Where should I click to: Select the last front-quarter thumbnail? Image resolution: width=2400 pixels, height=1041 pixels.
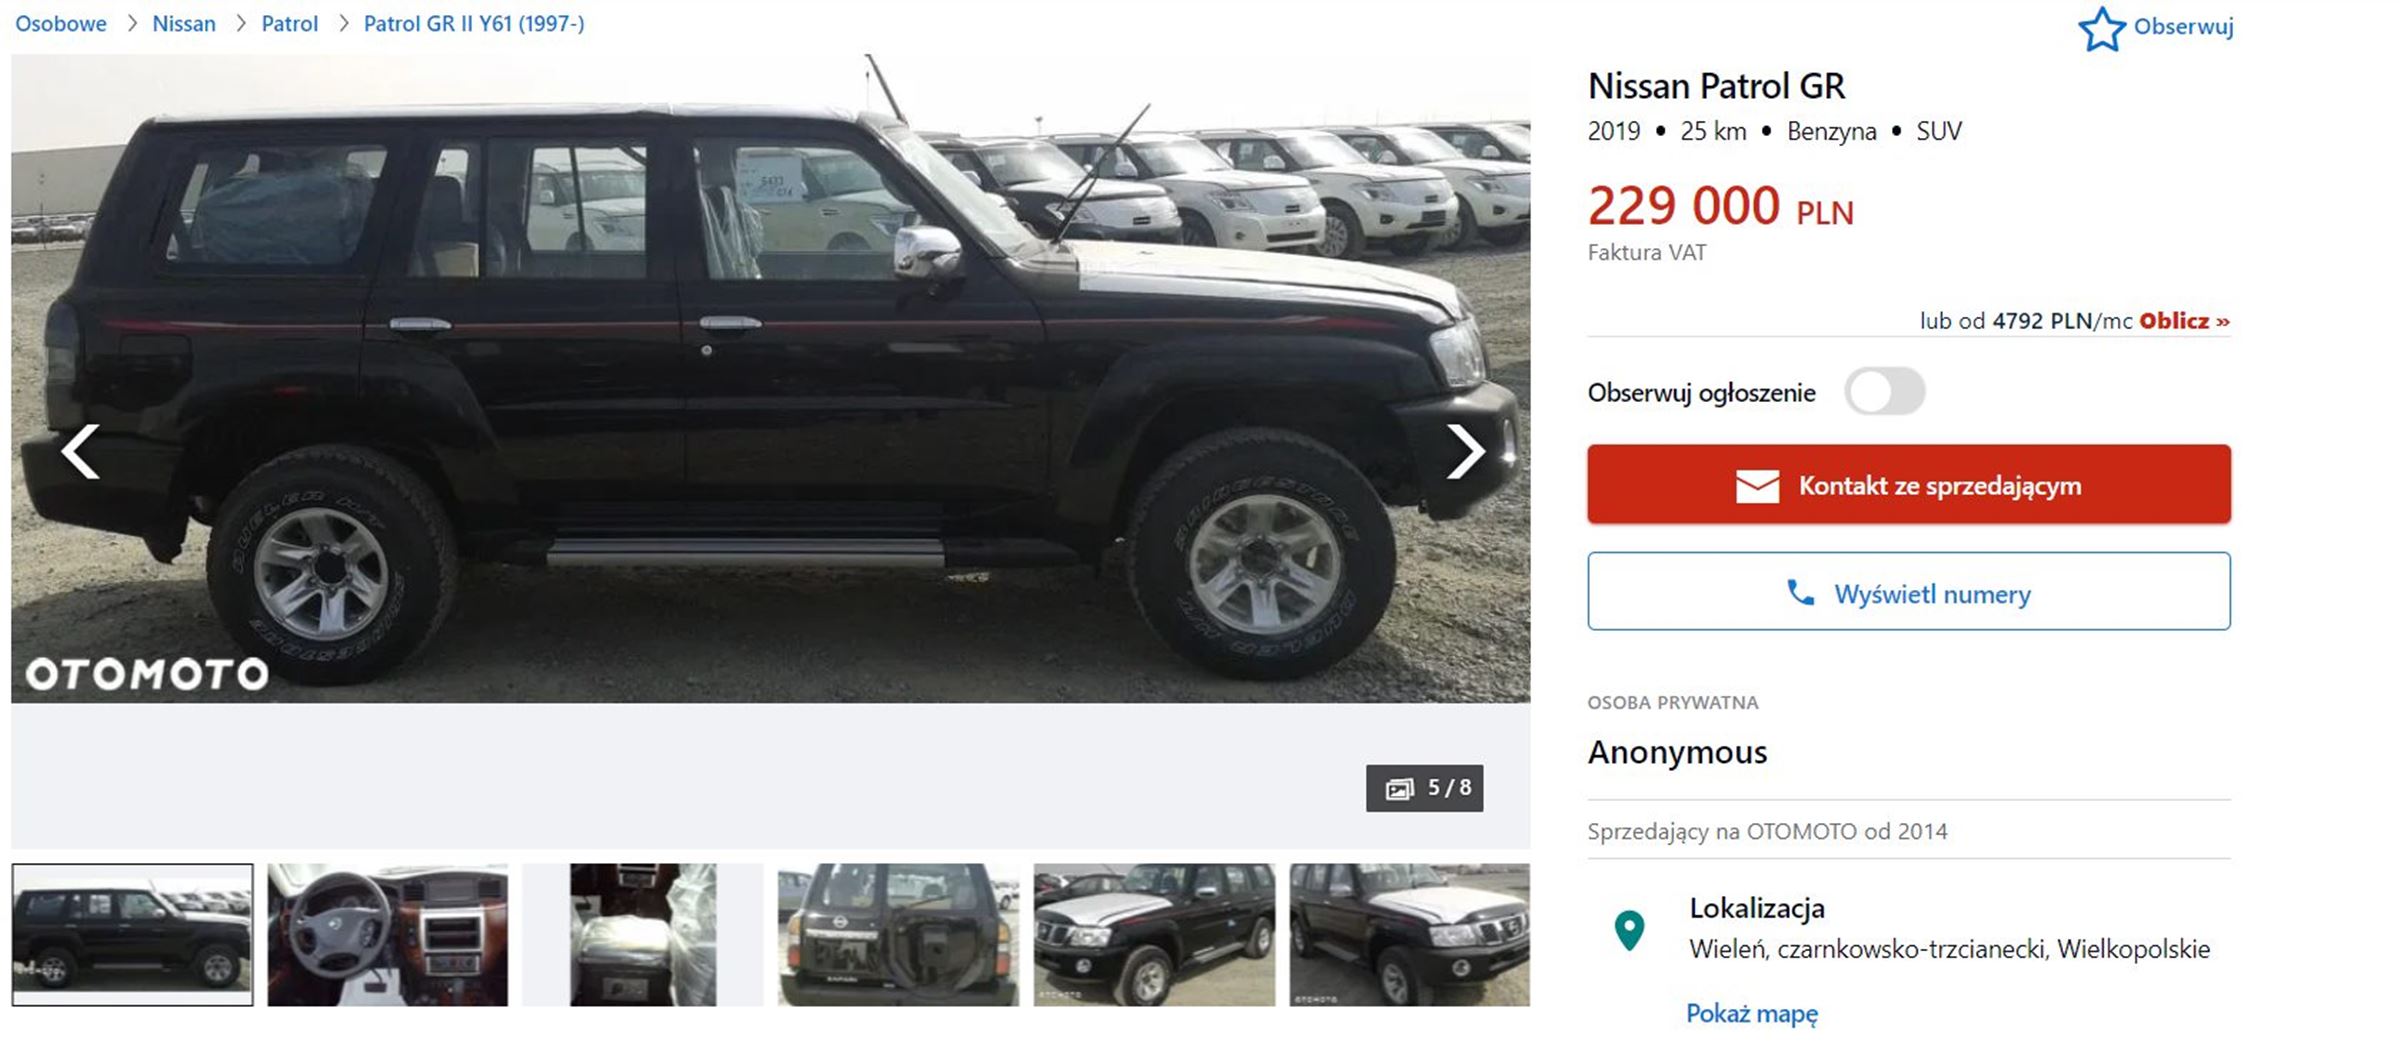(1409, 935)
